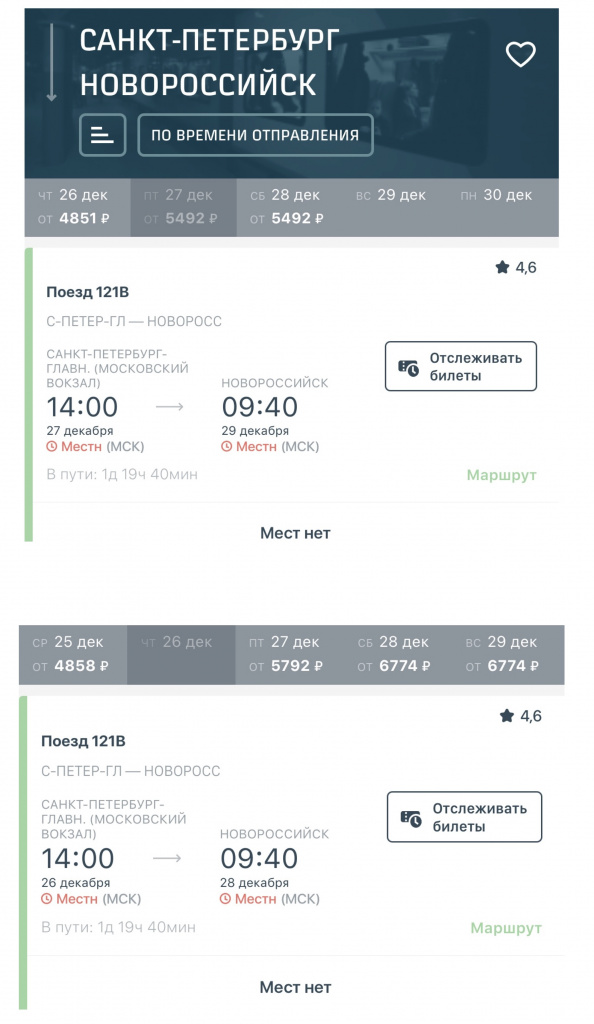The width and height of the screenshot is (594, 1024).
Task: Open the filter lines icon button
Action: pos(102,135)
